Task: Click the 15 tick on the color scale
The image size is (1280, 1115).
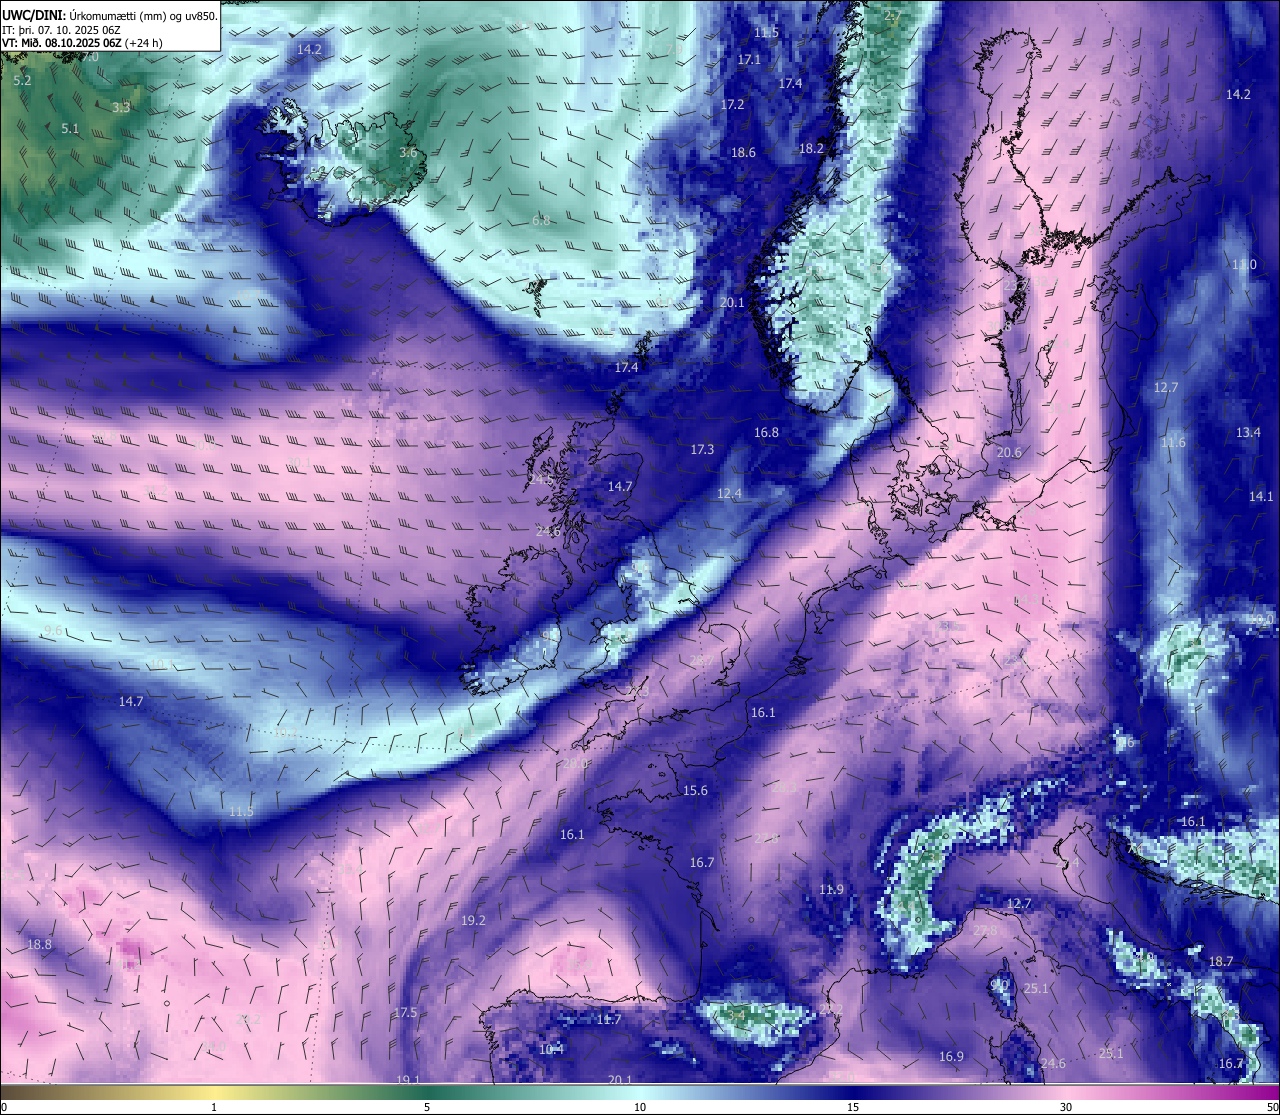Action: coord(853,1108)
